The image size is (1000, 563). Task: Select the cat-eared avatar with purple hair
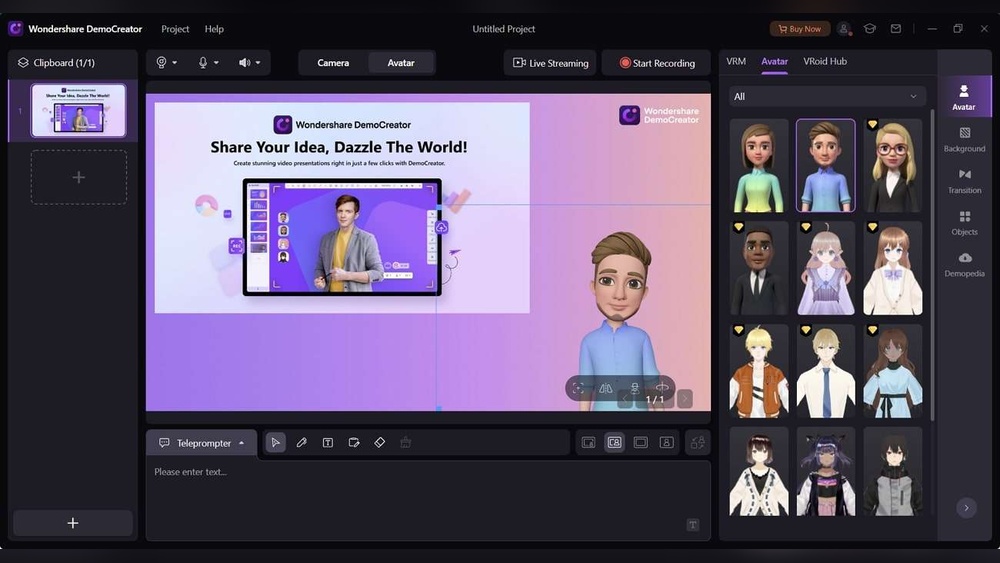click(826, 471)
